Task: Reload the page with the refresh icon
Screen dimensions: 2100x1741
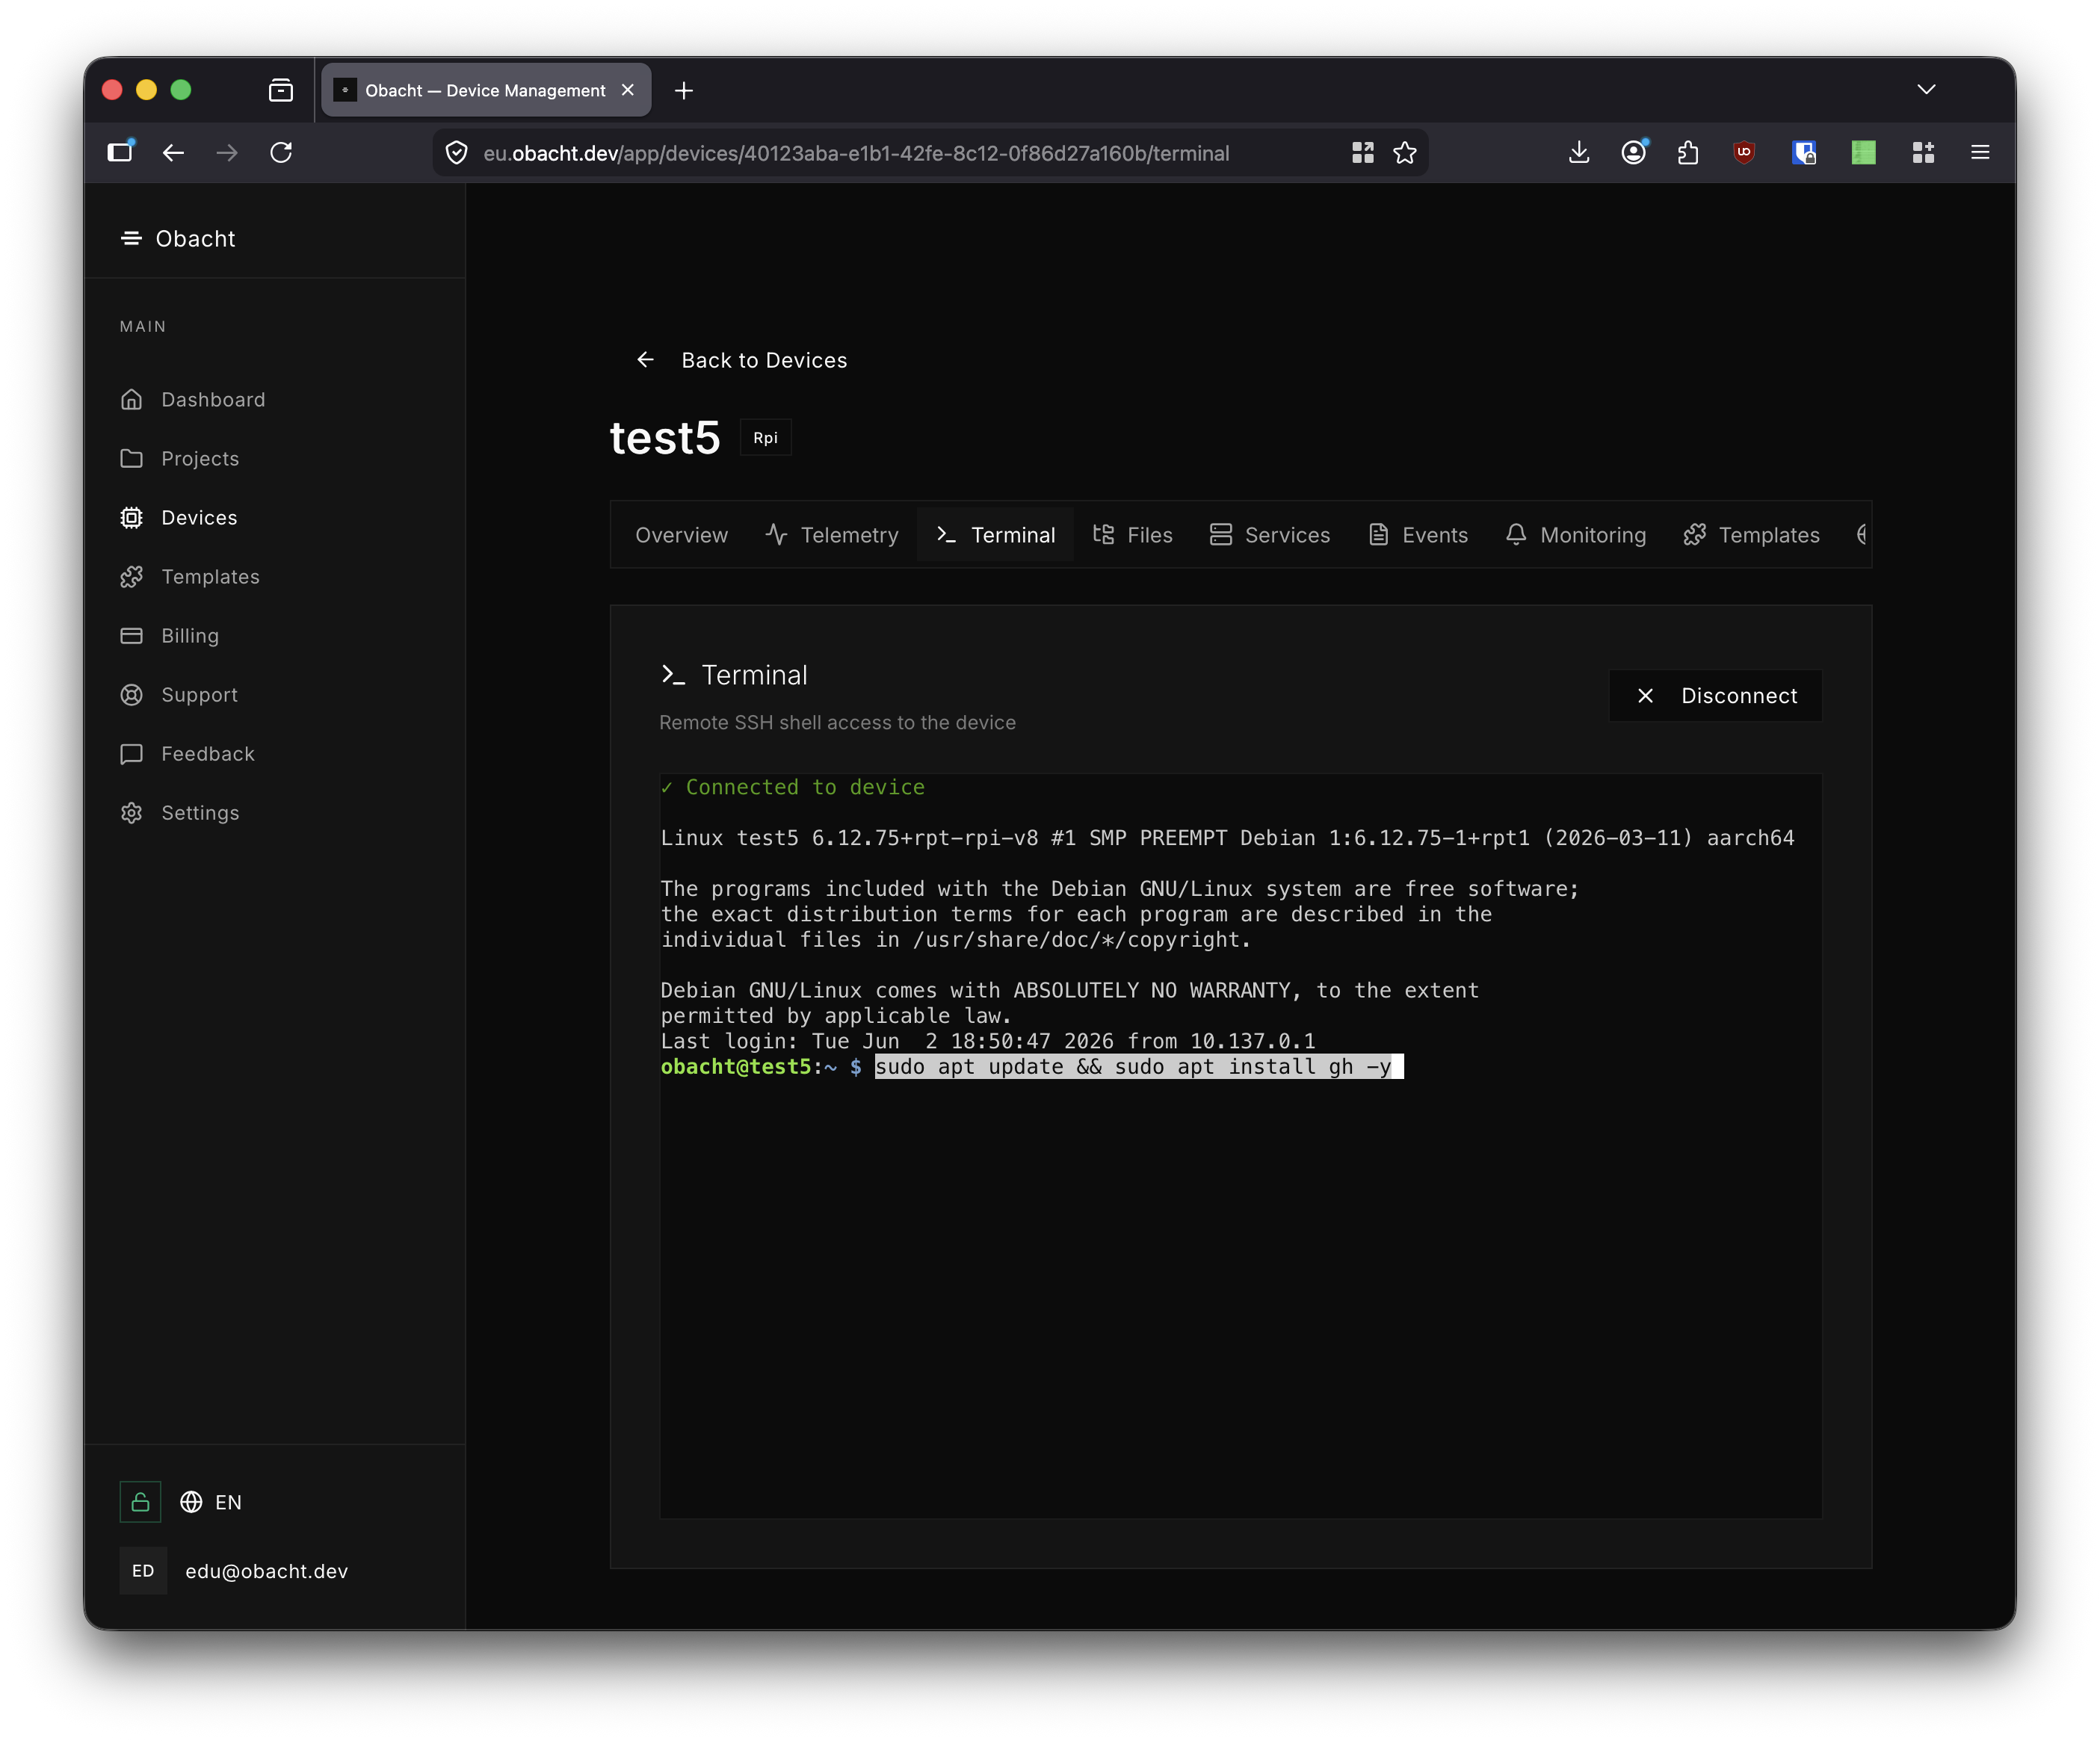Action: click(x=281, y=152)
